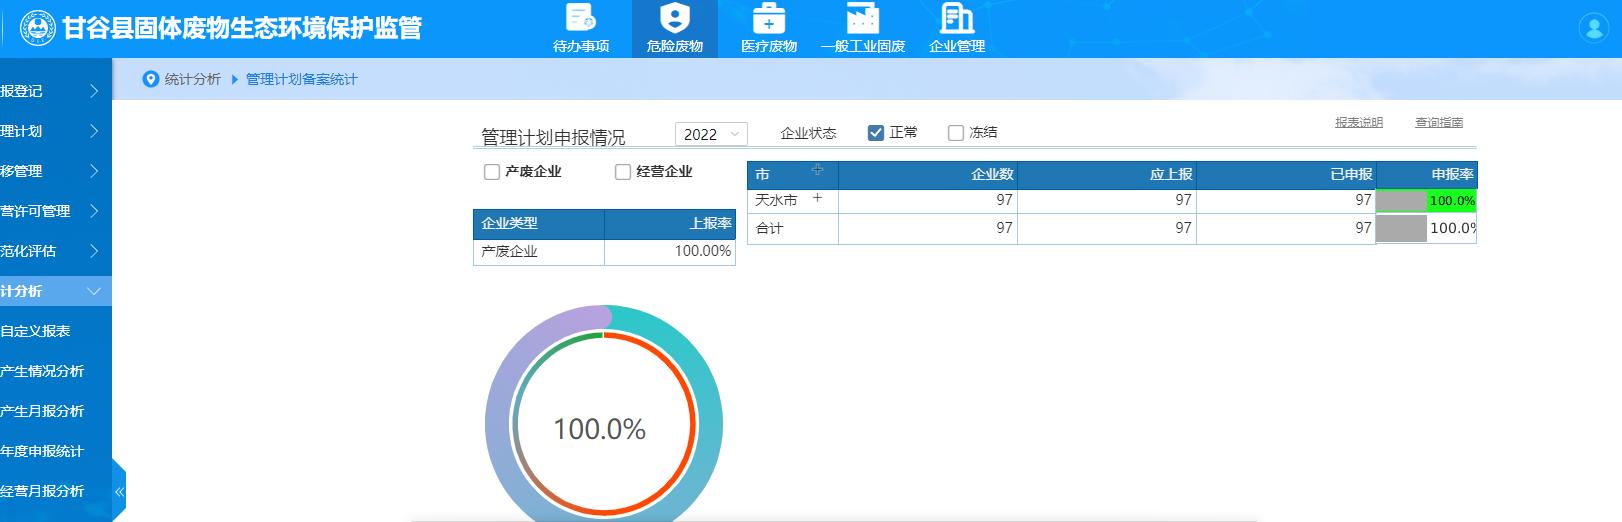1622x522 pixels.
Task: Collapse the 计分析 sidebar menu
Action: (x=56, y=291)
